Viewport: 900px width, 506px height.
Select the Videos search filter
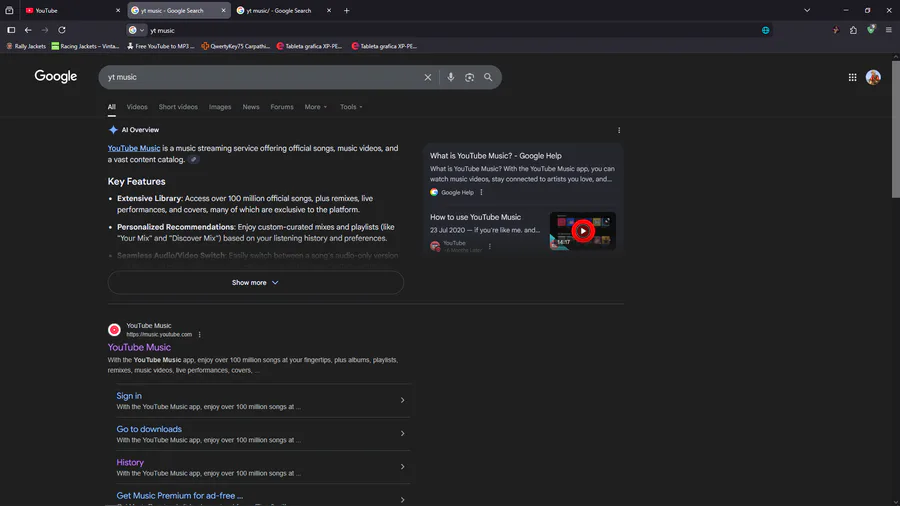[x=137, y=107]
